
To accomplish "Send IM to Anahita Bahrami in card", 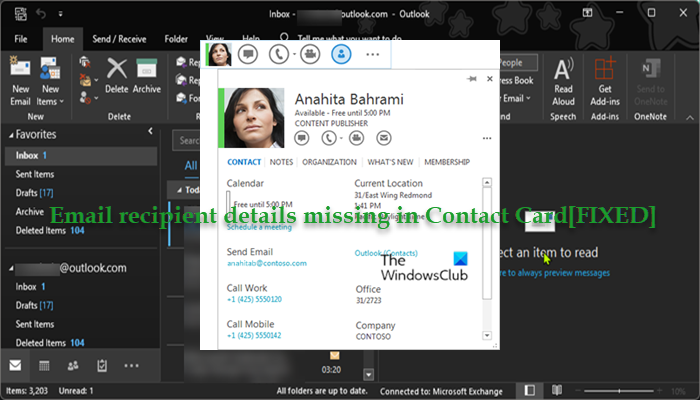I will (302, 138).
